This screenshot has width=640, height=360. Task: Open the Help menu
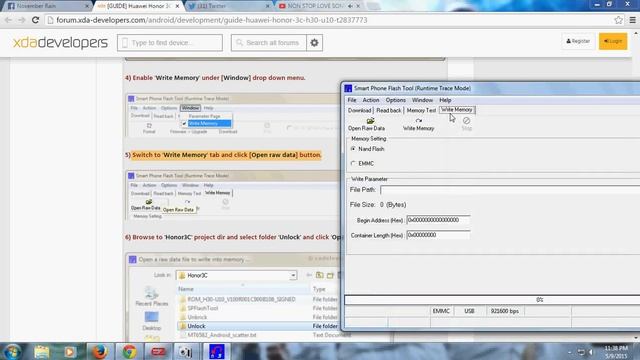click(x=445, y=100)
